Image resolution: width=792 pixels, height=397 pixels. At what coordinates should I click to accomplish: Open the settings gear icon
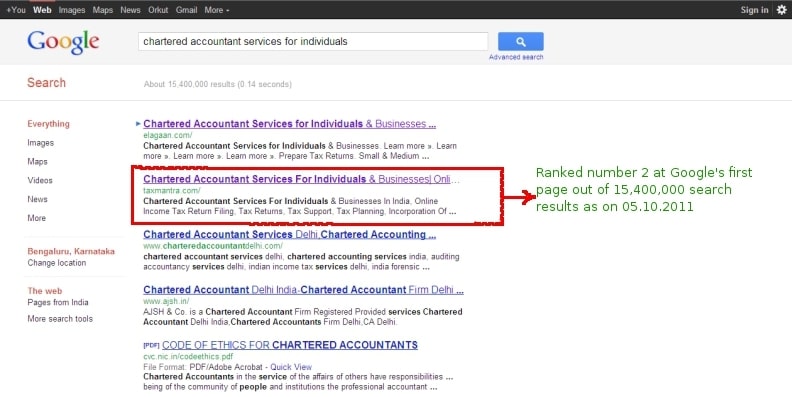781,10
